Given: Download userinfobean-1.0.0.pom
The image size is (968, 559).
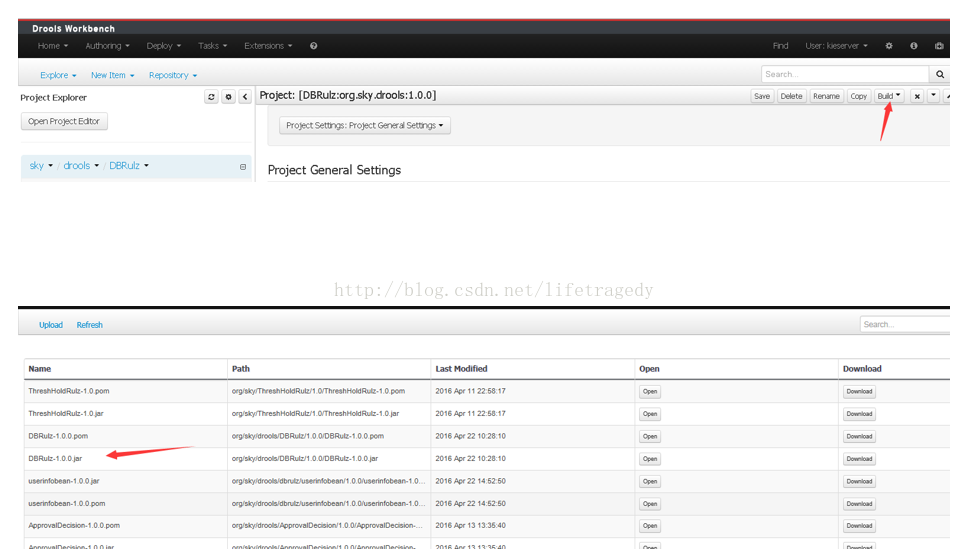Looking at the screenshot, I should 859,504.
